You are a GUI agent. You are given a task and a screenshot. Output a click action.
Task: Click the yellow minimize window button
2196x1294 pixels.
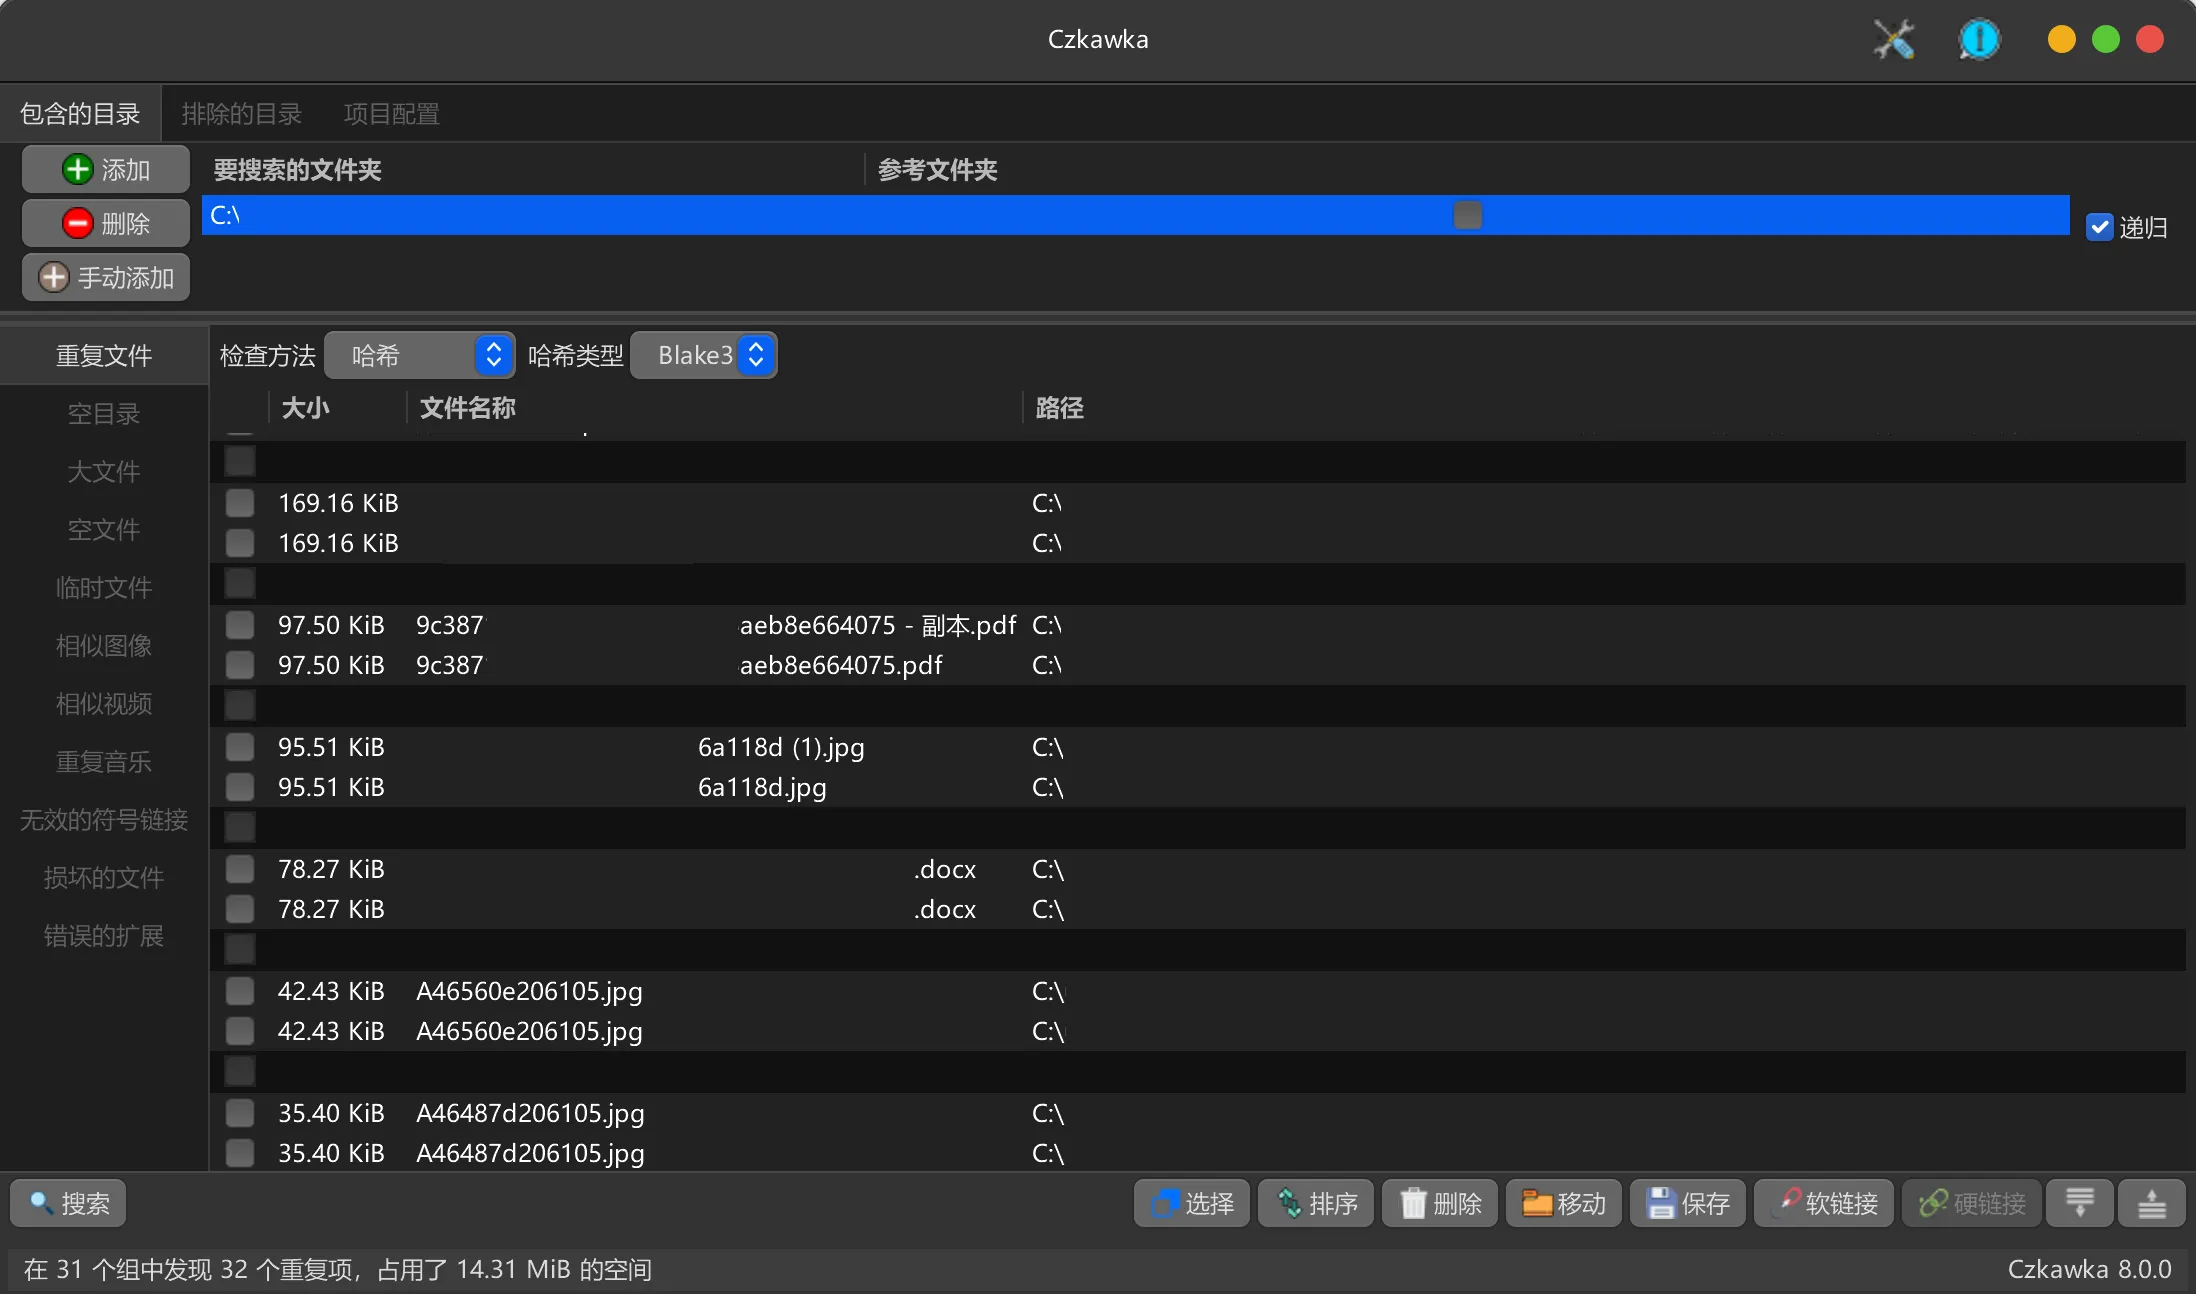tap(2062, 39)
